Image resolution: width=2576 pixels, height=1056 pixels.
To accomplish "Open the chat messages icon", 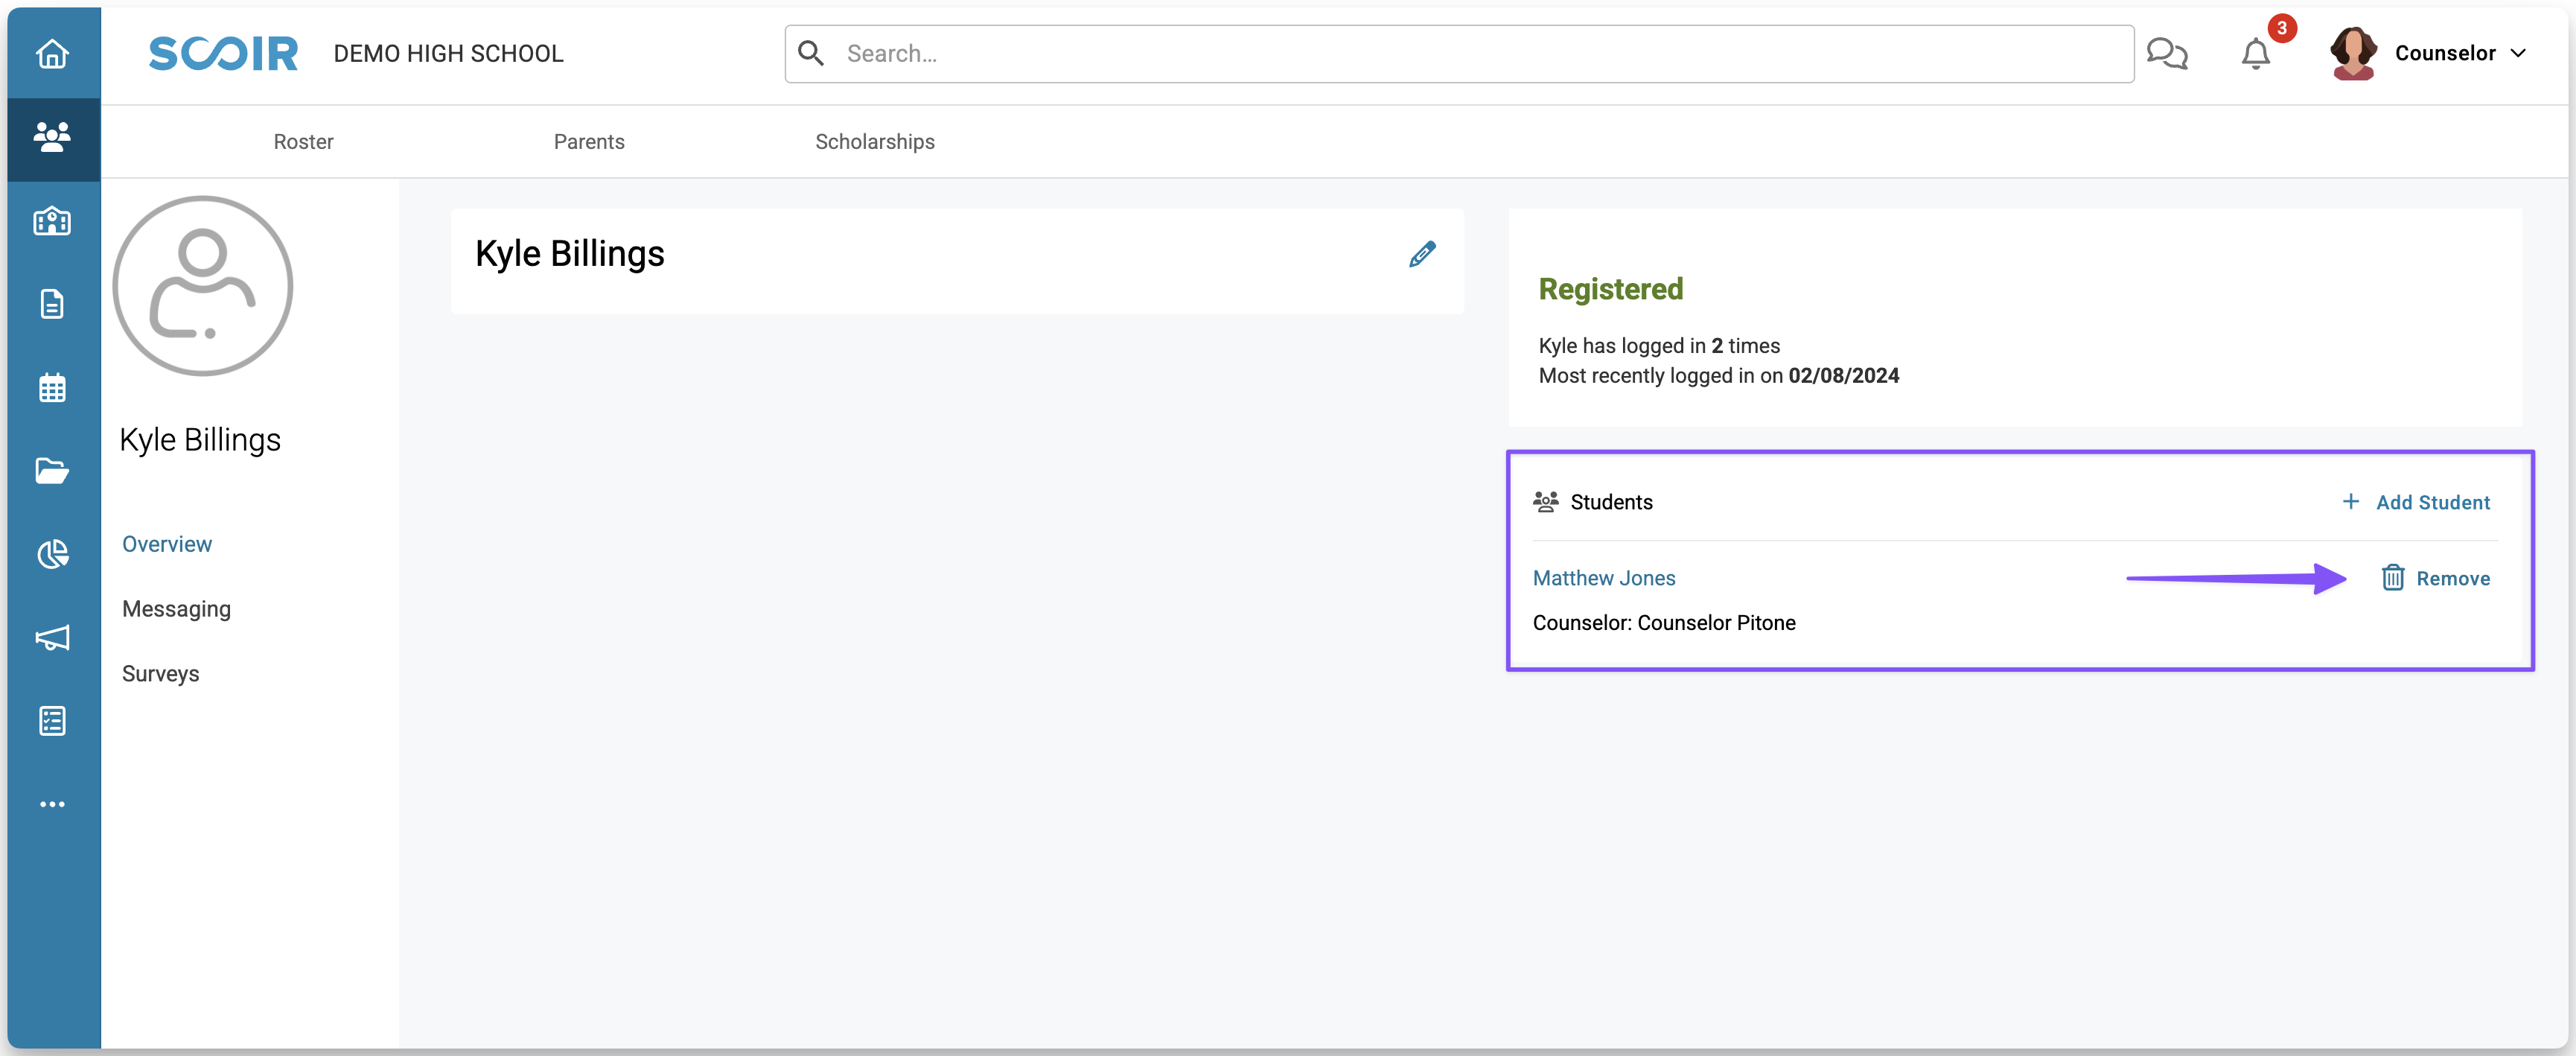I will pyautogui.click(x=2167, y=54).
